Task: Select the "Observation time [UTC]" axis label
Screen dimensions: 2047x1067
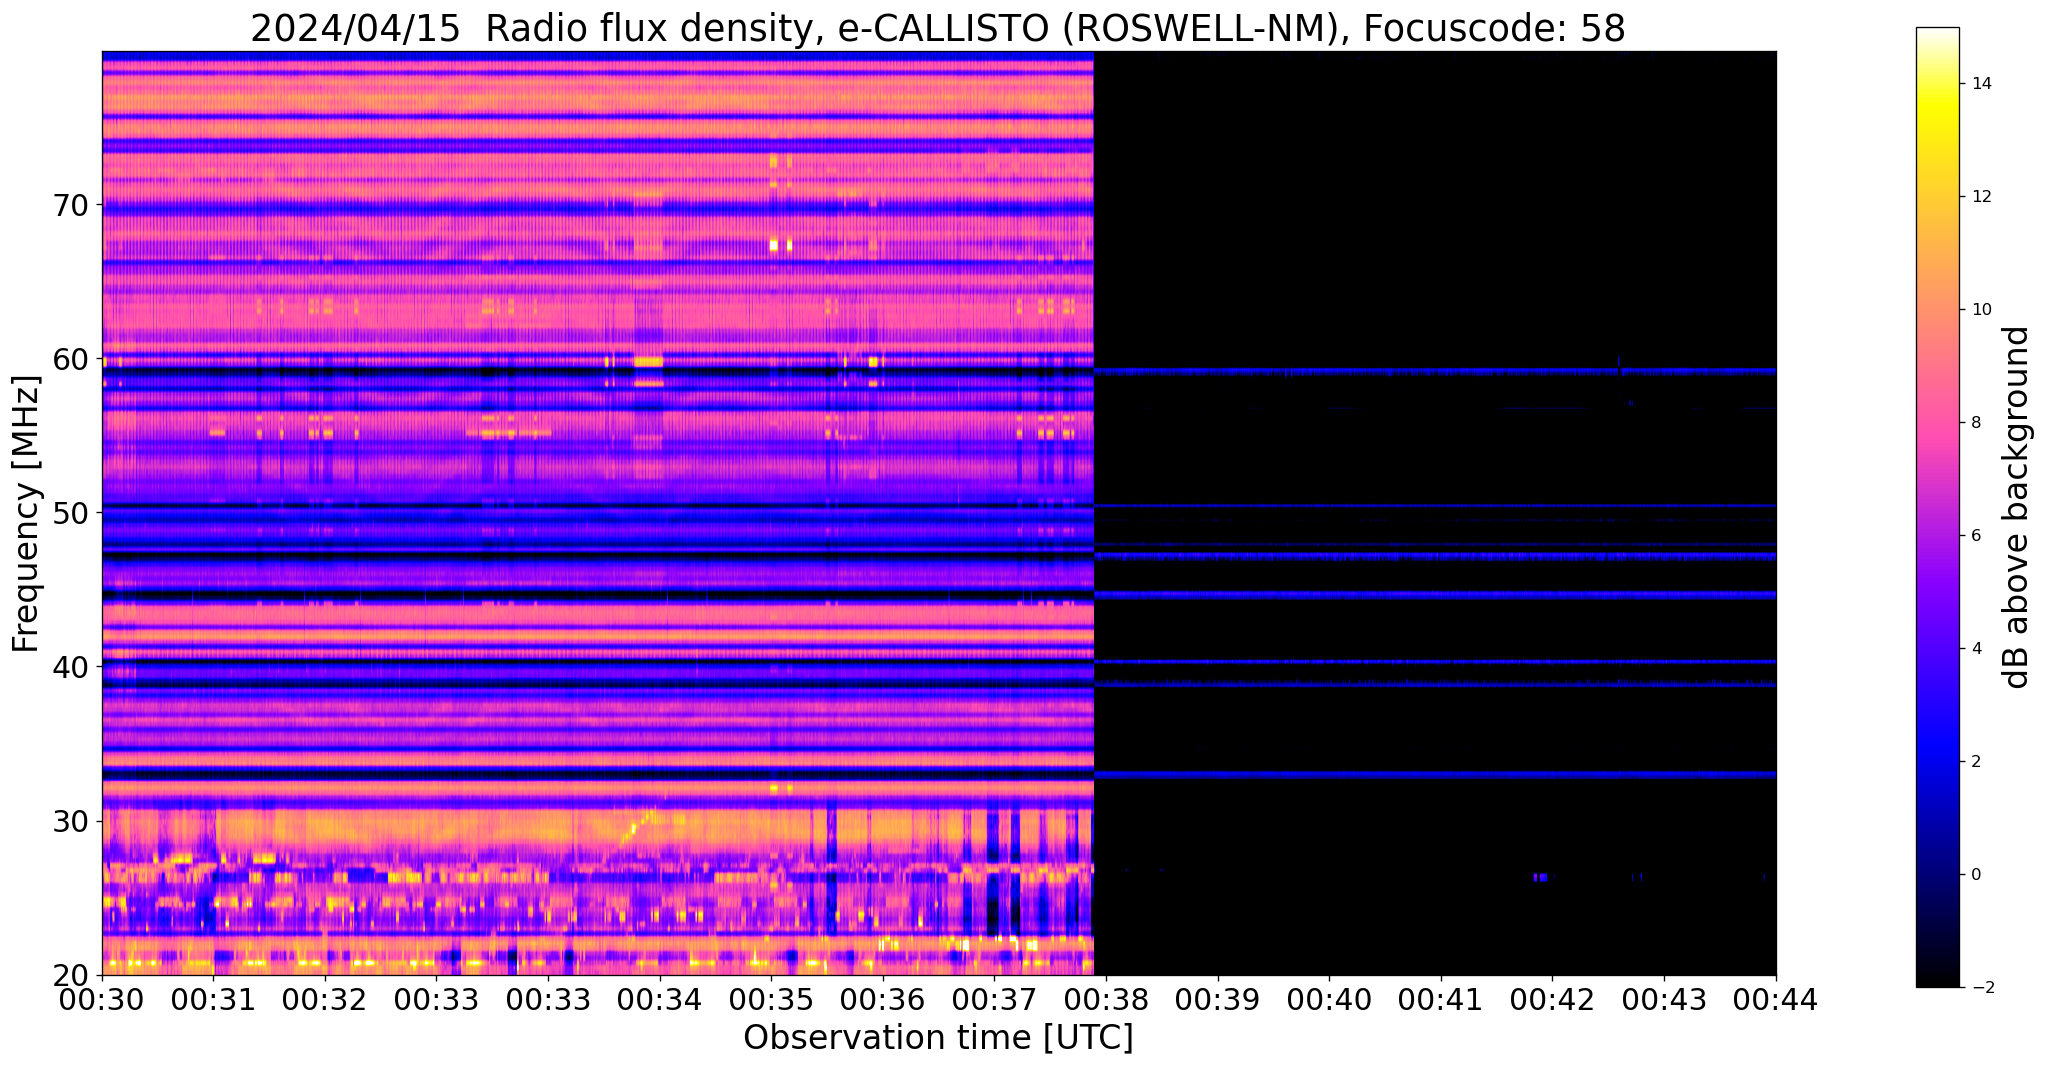Action: 938,1038
